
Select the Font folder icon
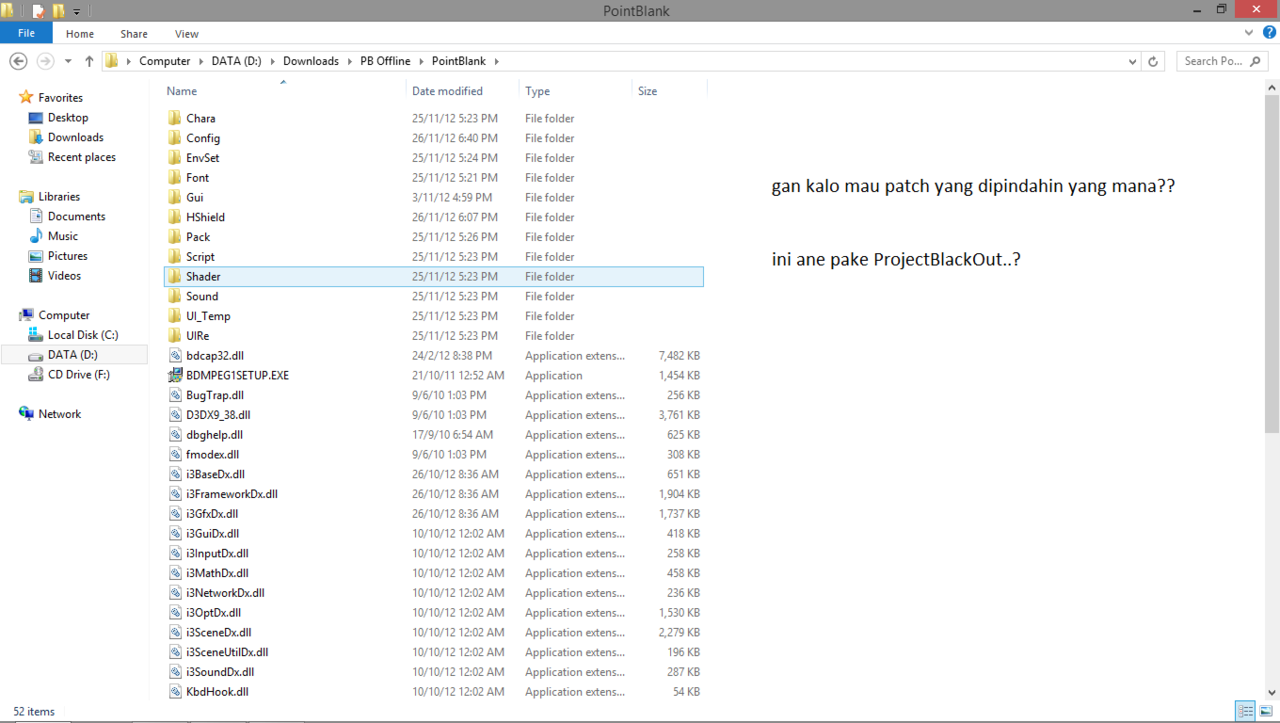pyautogui.click(x=175, y=178)
